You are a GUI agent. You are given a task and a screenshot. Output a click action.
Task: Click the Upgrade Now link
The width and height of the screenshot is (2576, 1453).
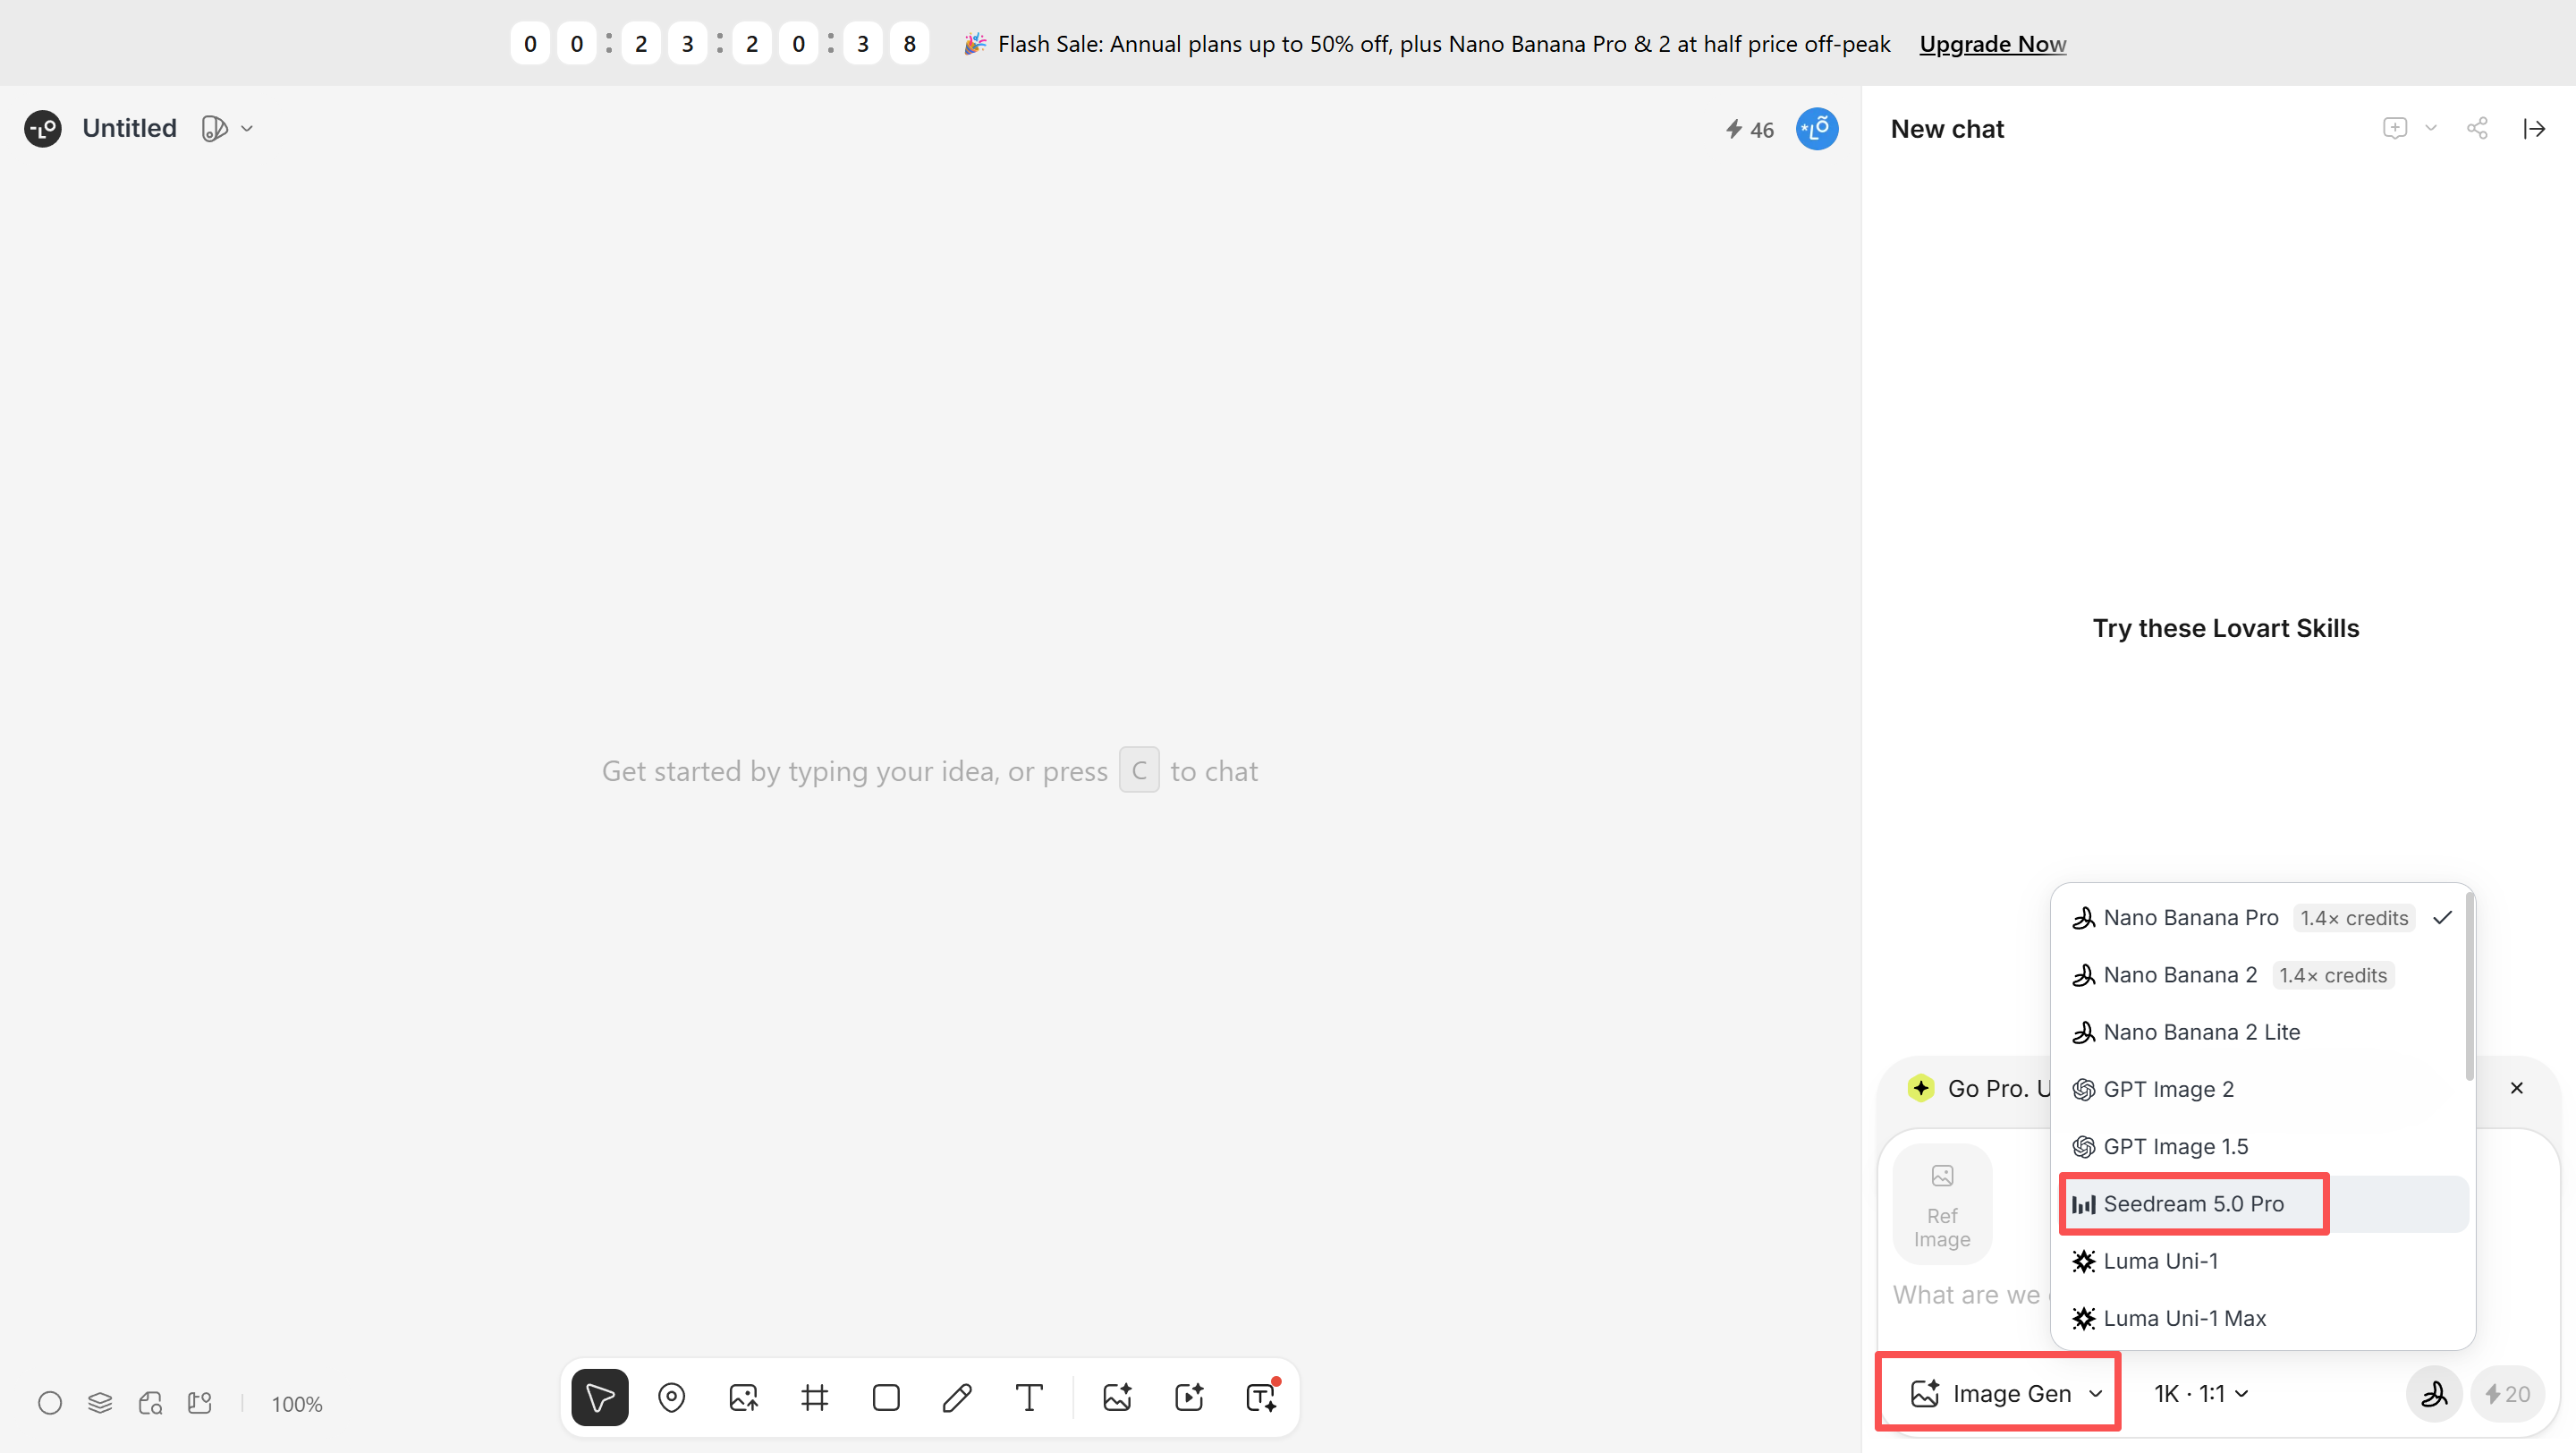click(x=1992, y=44)
